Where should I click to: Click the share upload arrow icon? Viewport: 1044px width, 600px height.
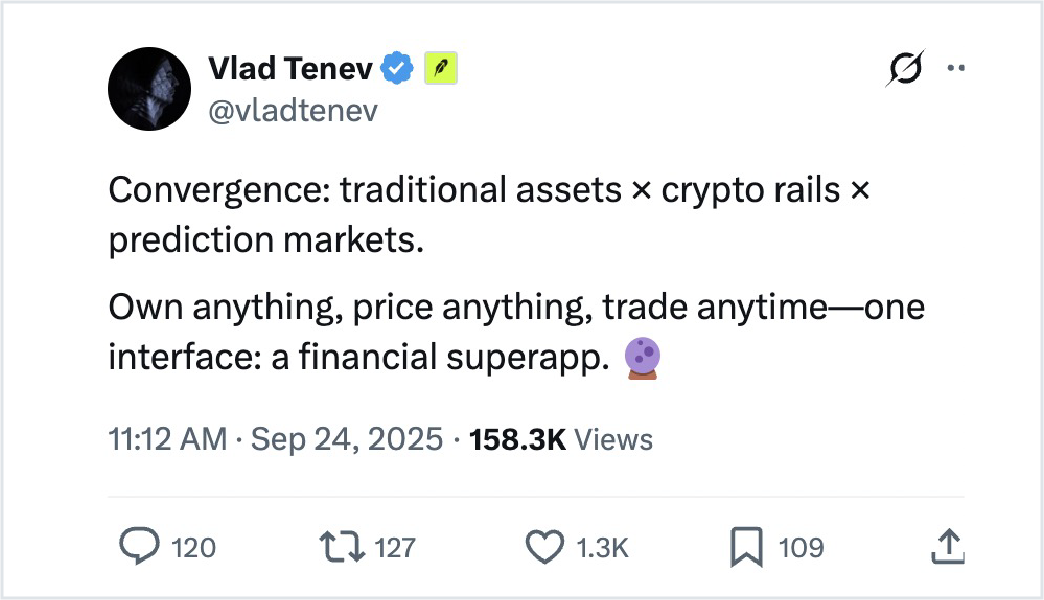(x=947, y=546)
